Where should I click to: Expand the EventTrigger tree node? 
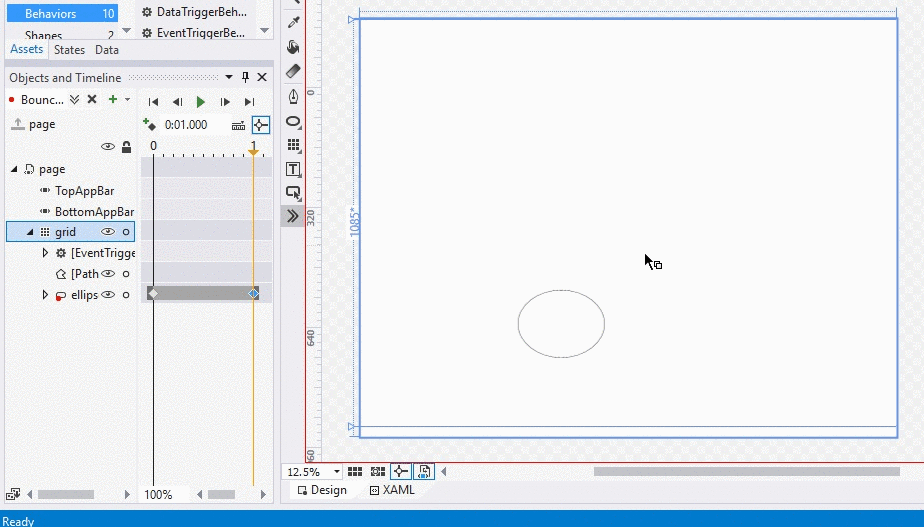pyautogui.click(x=45, y=253)
